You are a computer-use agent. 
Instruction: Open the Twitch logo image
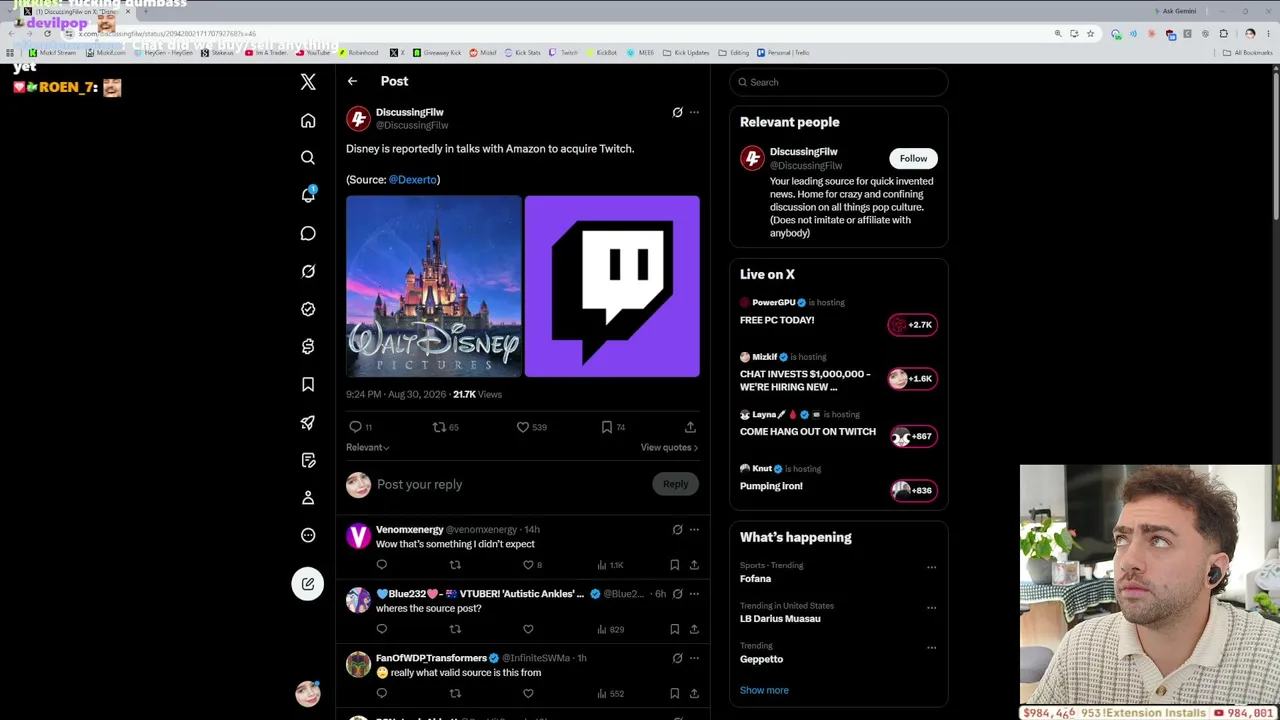coord(612,286)
